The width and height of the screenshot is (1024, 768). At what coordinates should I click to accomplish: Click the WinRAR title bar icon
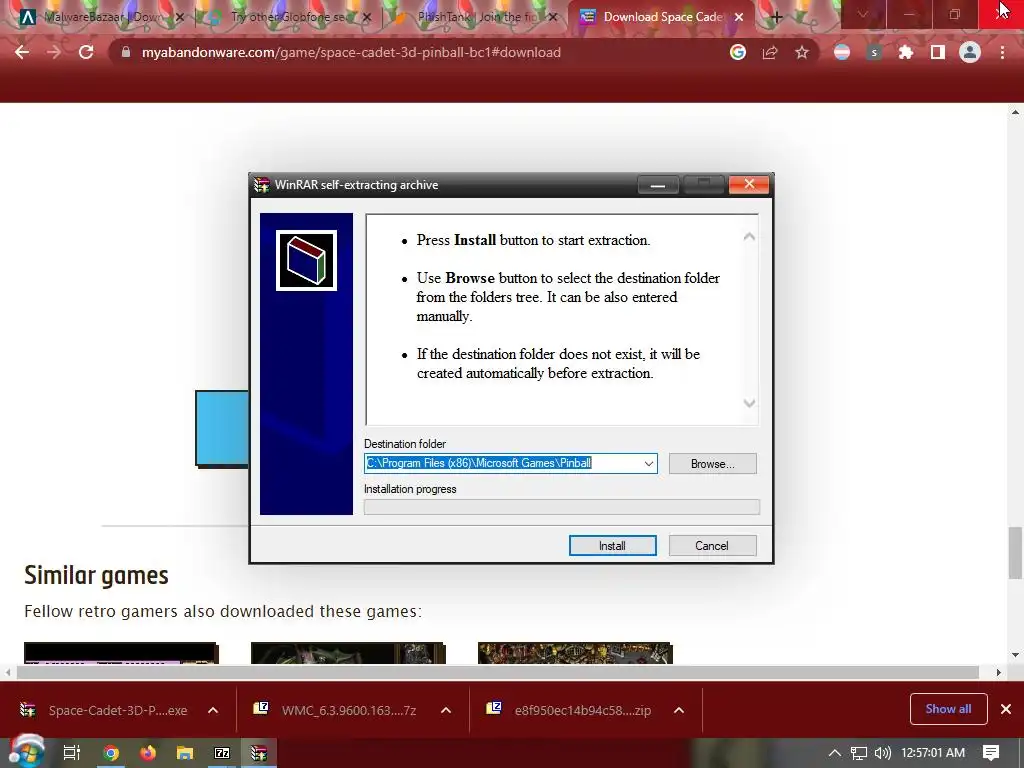tap(262, 185)
